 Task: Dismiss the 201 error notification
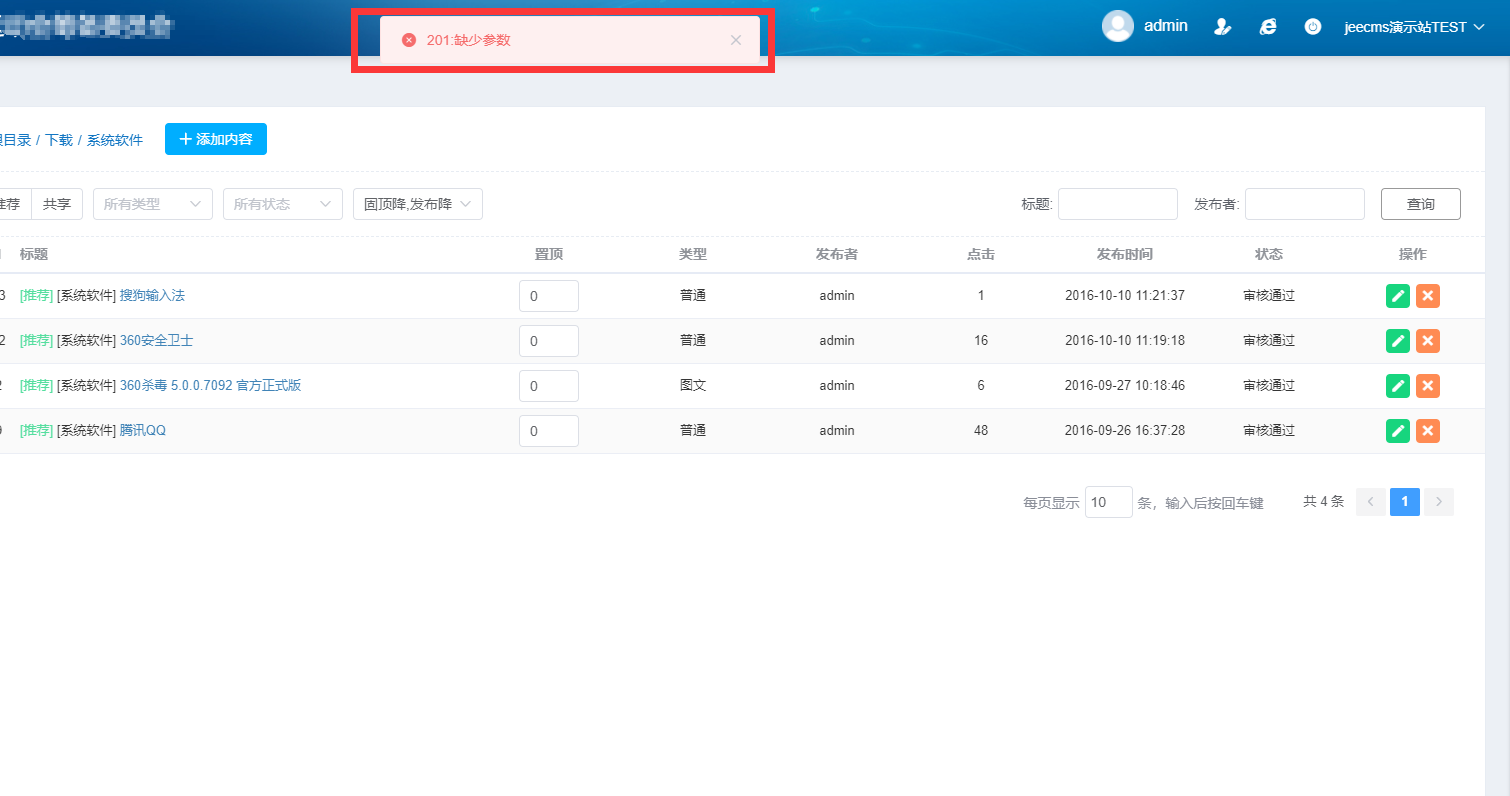[736, 40]
